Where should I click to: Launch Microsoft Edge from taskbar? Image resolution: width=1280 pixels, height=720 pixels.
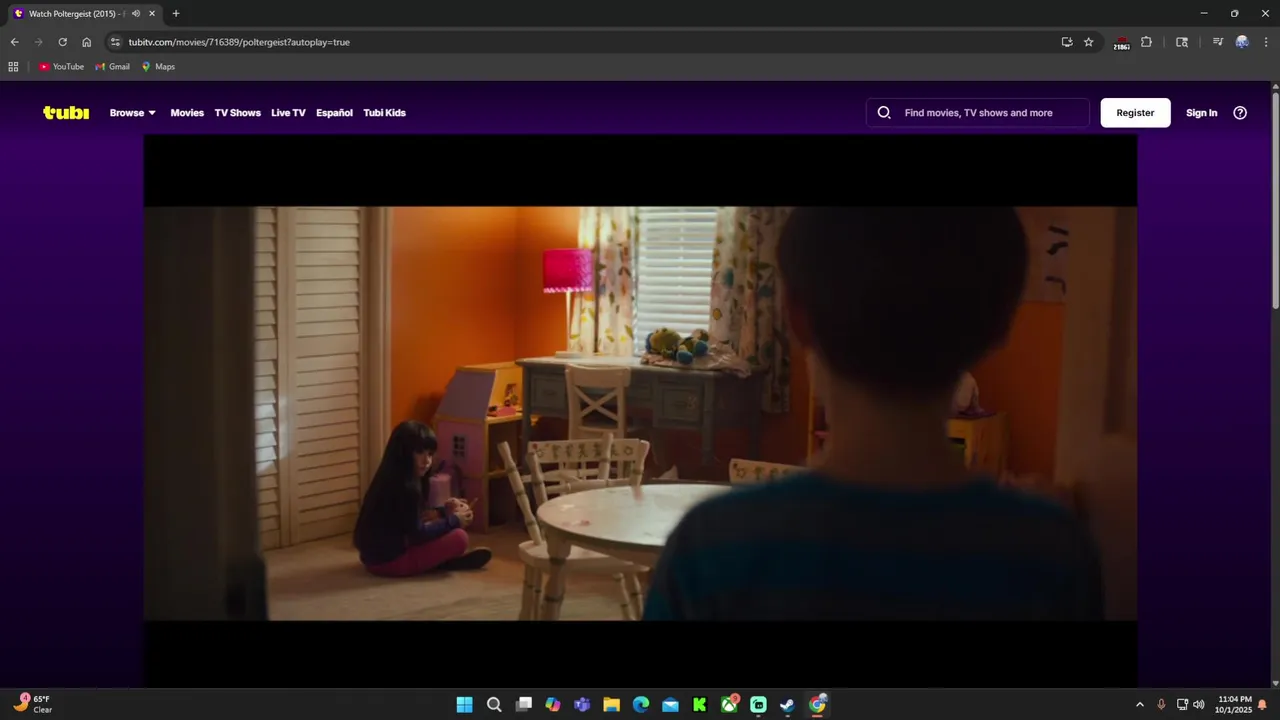[641, 705]
